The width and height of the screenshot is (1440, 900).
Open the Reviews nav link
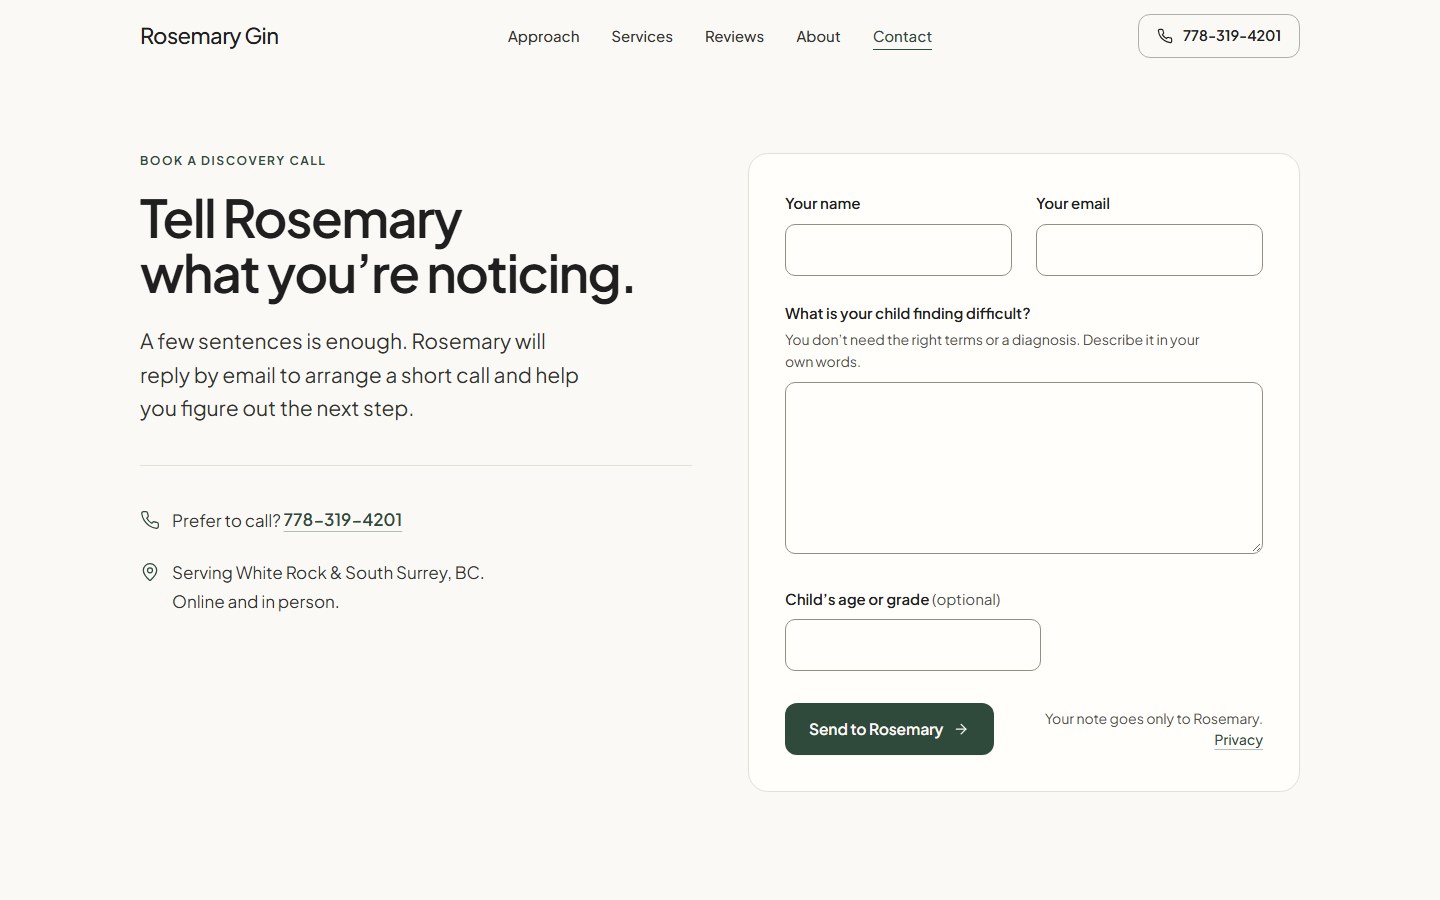pyautogui.click(x=734, y=37)
